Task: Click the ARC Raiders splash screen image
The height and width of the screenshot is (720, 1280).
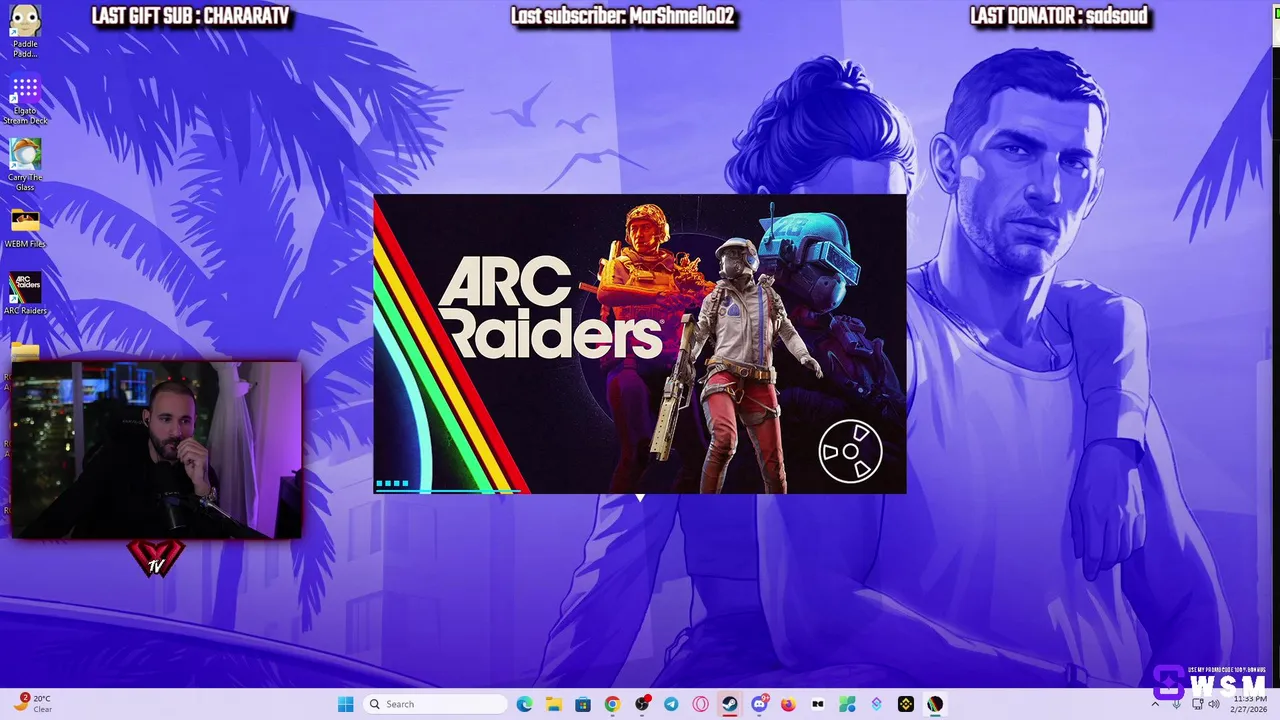Action: pyautogui.click(x=640, y=344)
